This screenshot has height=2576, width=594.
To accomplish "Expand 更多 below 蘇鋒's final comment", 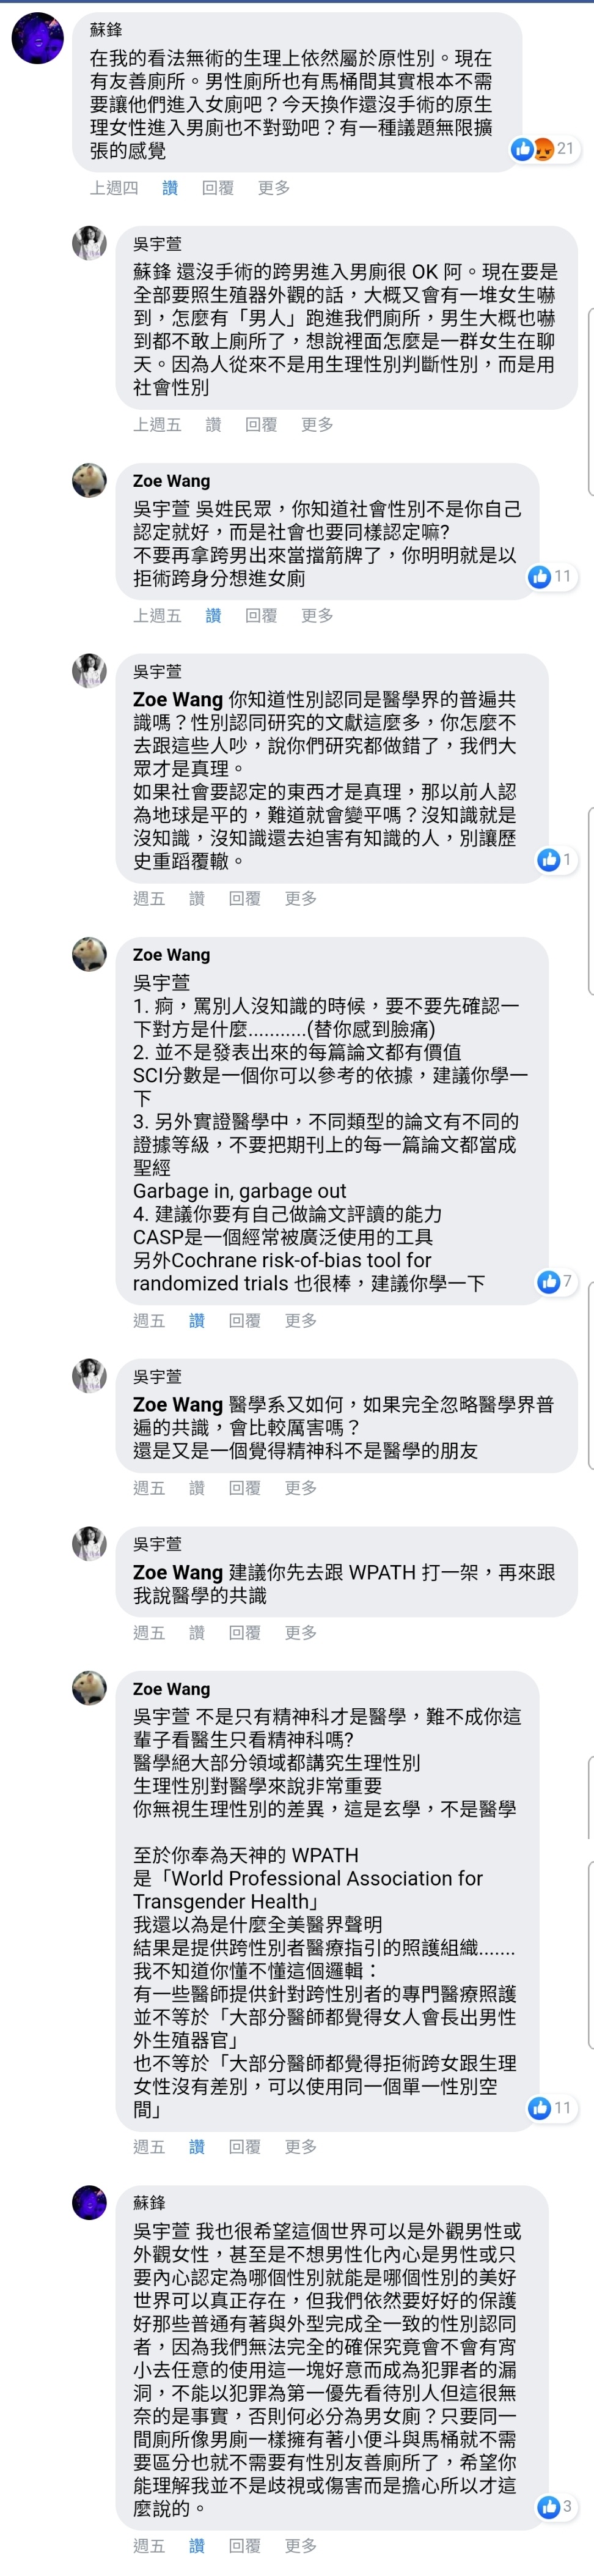I will click(x=301, y=2545).
